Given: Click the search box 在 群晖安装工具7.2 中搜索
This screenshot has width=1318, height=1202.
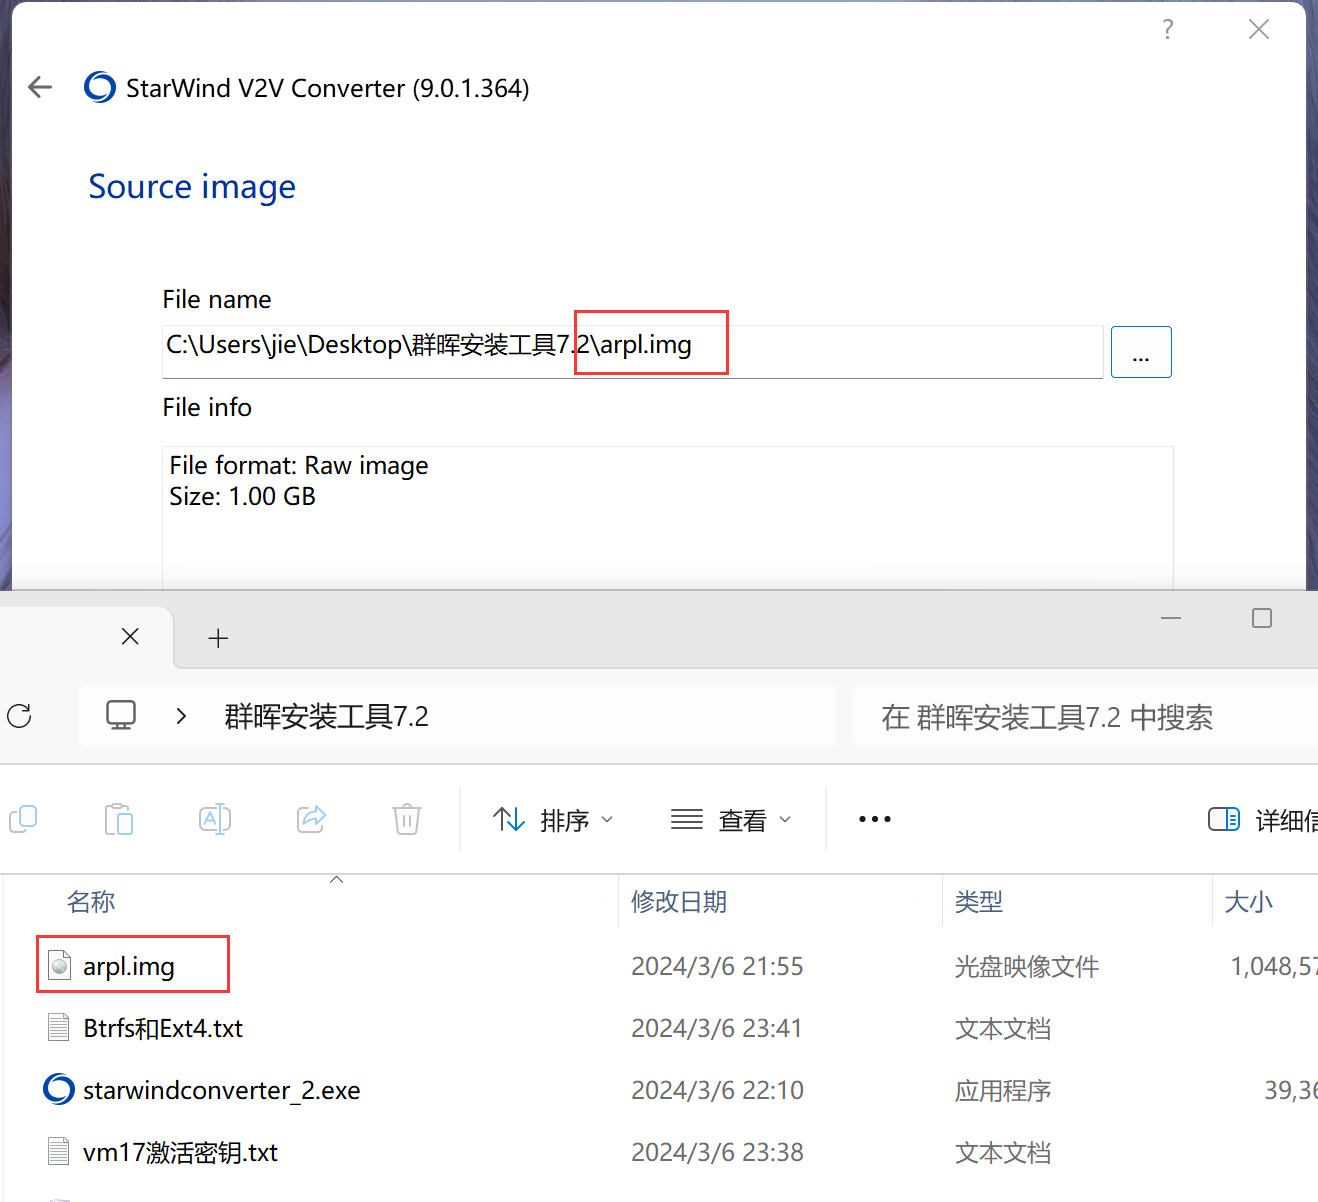Looking at the screenshot, I should click(x=1084, y=716).
